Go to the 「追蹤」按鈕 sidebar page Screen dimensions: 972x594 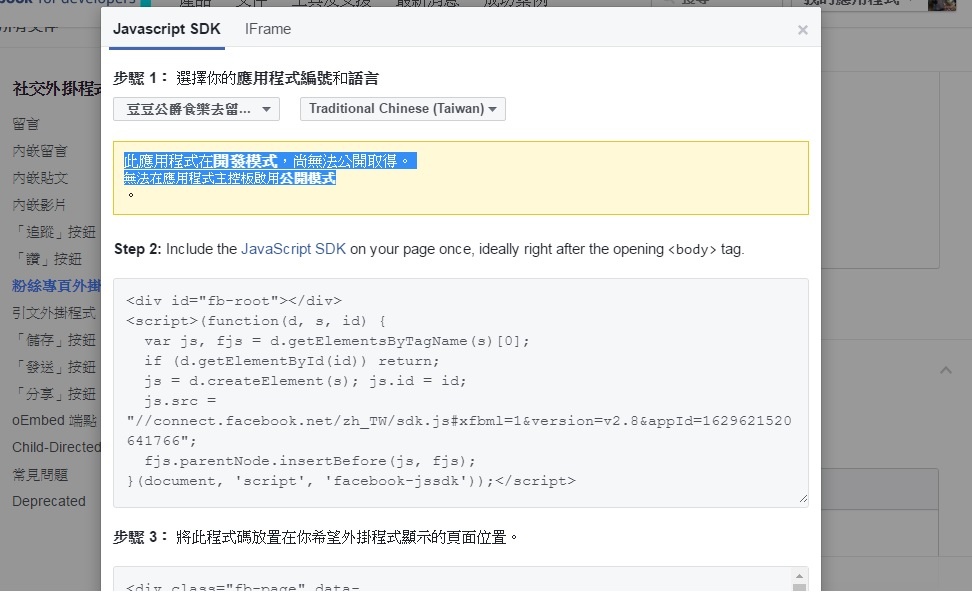[55, 232]
